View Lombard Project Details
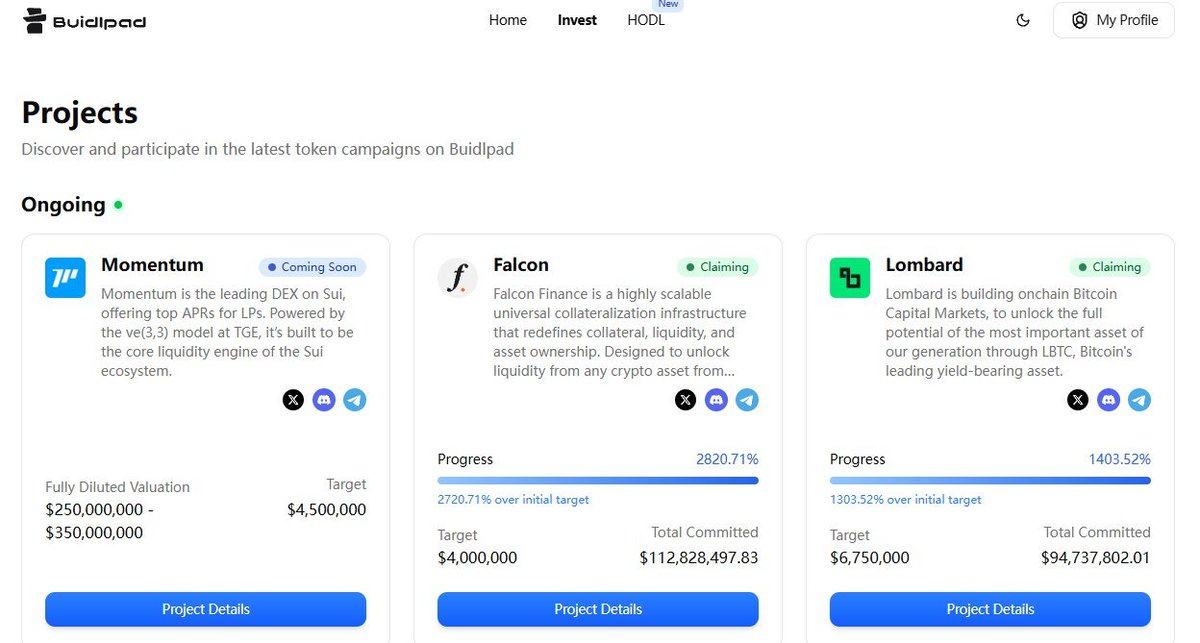The width and height of the screenshot is (1200, 643). click(x=990, y=609)
